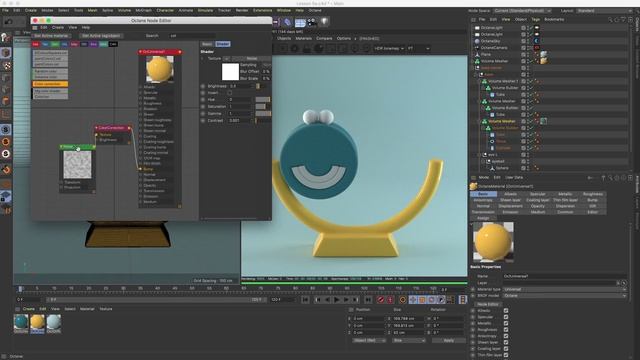Click the Get Active Material button
This screenshot has width=640, height=360.
tap(51, 36)
